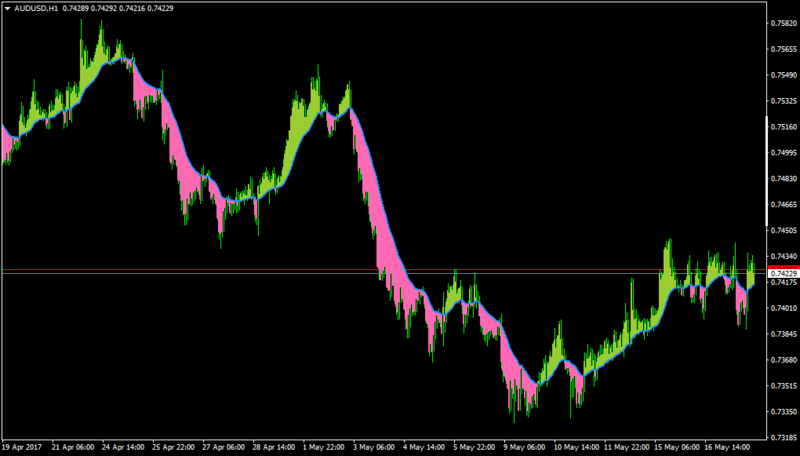The width and height of the screenshot is (800, 456).
Task: Select the 3 May 06:00 time label
Action: coord(373,447)
